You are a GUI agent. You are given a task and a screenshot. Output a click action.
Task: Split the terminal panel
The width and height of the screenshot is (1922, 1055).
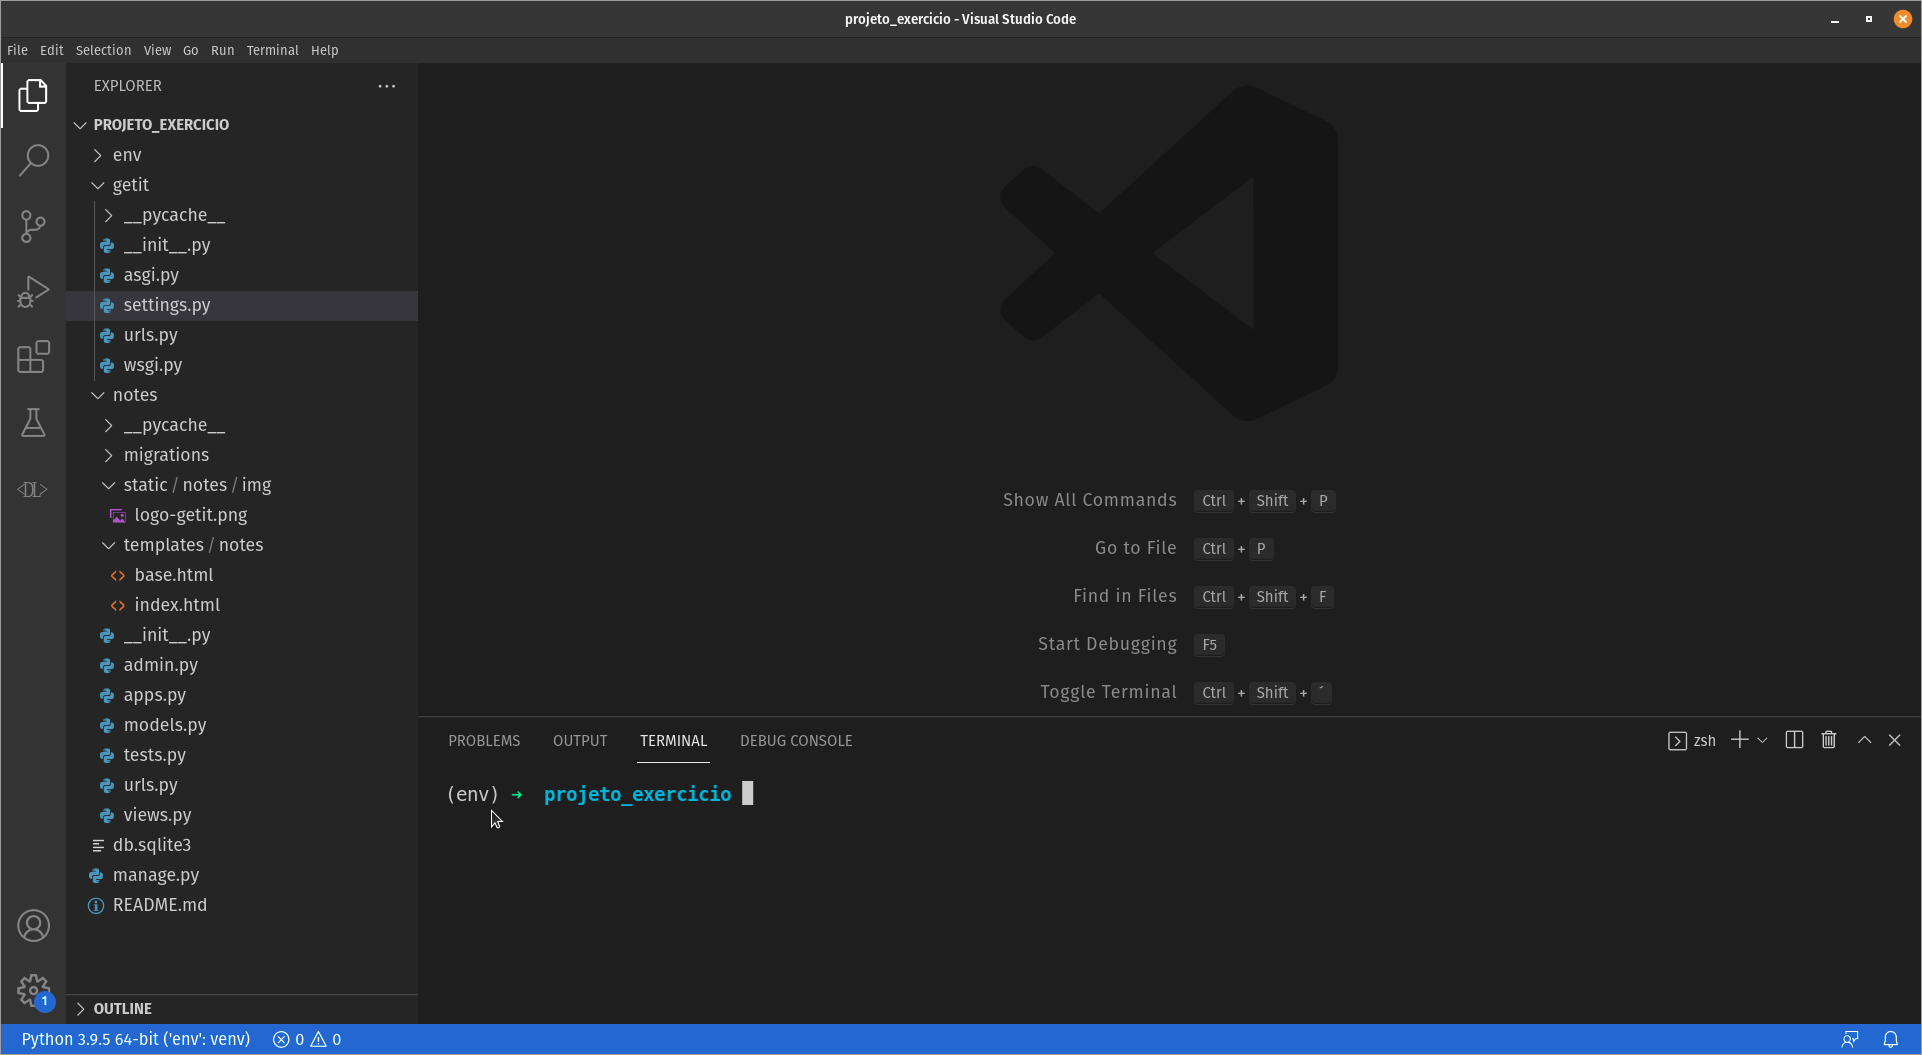(x=1794, y=740)
